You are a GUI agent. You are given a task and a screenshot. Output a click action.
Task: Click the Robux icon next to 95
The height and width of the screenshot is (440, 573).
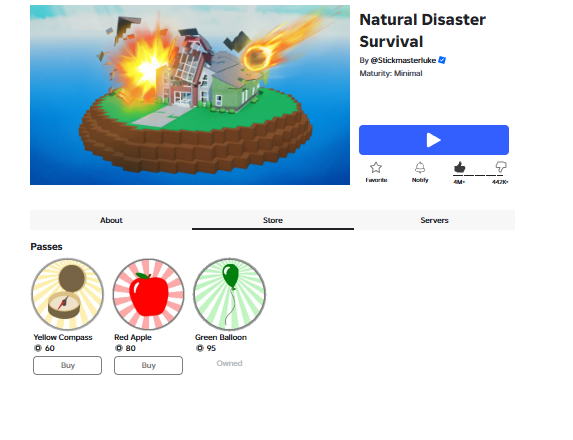200,348
